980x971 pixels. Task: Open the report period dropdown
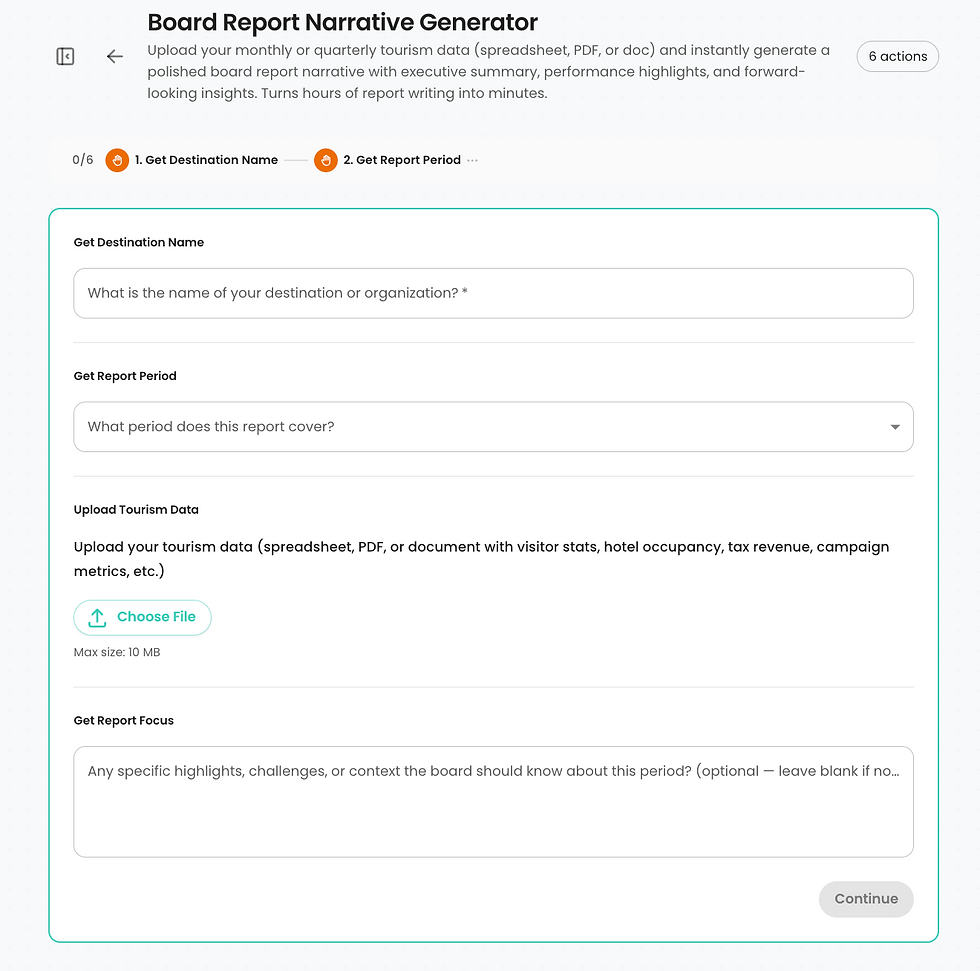pos(493,426)
